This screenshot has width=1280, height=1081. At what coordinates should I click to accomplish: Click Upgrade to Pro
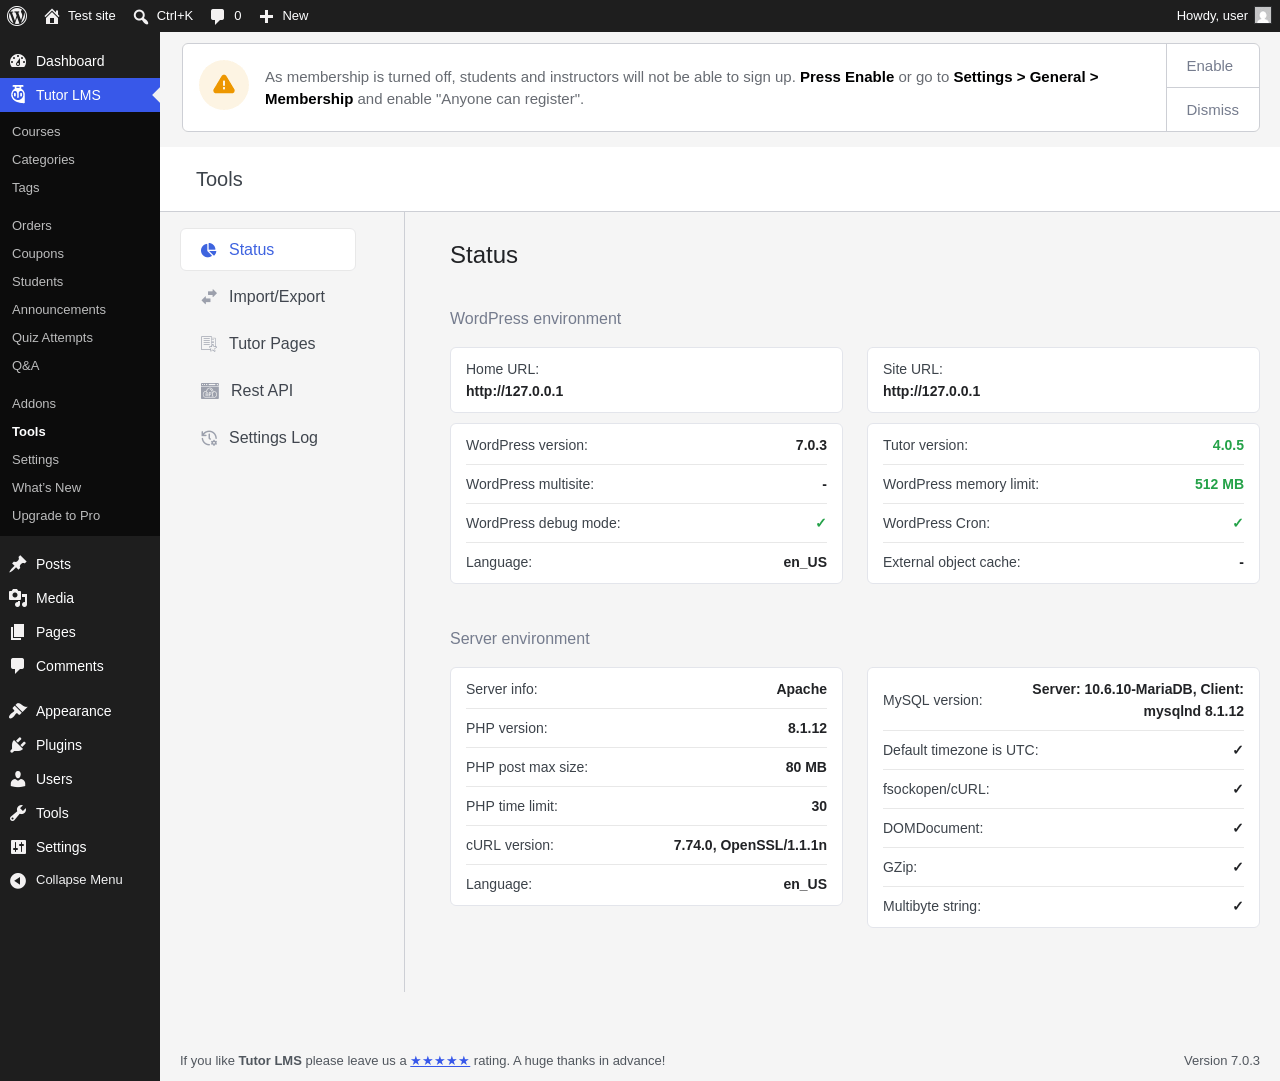click(x=56, y=516)
